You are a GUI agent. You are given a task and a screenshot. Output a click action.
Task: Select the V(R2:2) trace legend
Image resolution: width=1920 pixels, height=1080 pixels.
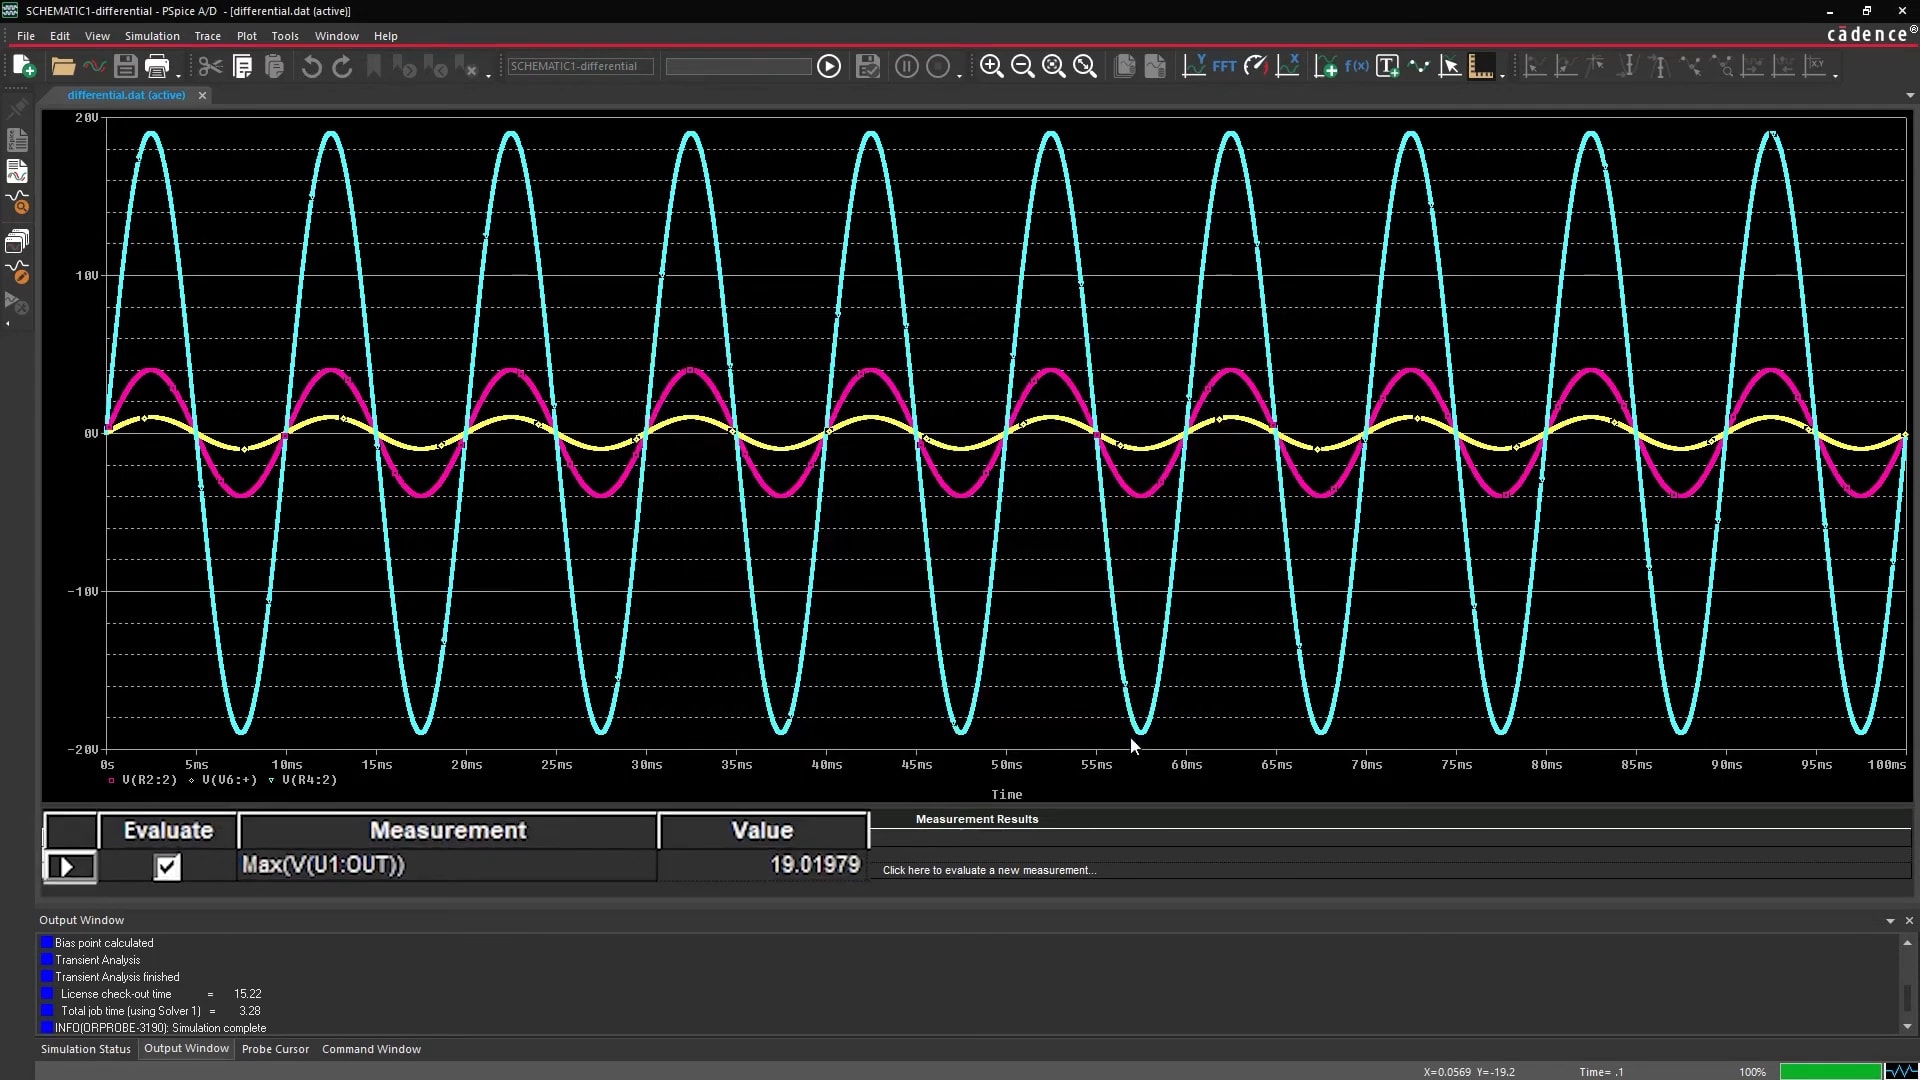148,780
